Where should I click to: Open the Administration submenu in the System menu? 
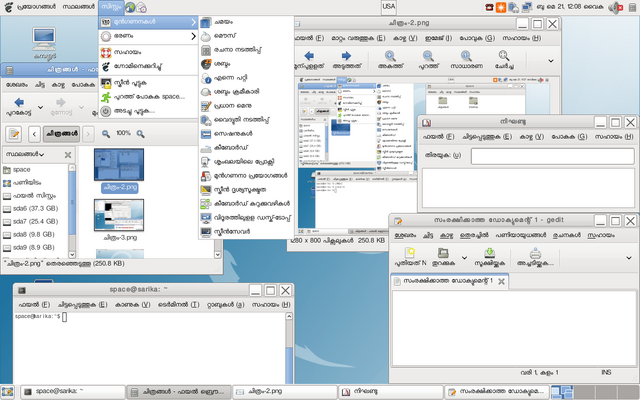(148, 36)
